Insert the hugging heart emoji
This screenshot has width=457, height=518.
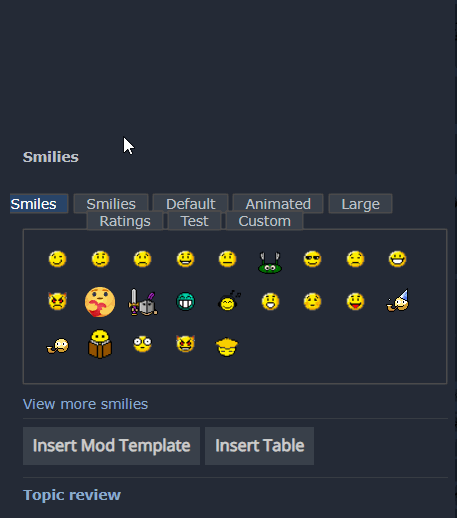100,302
